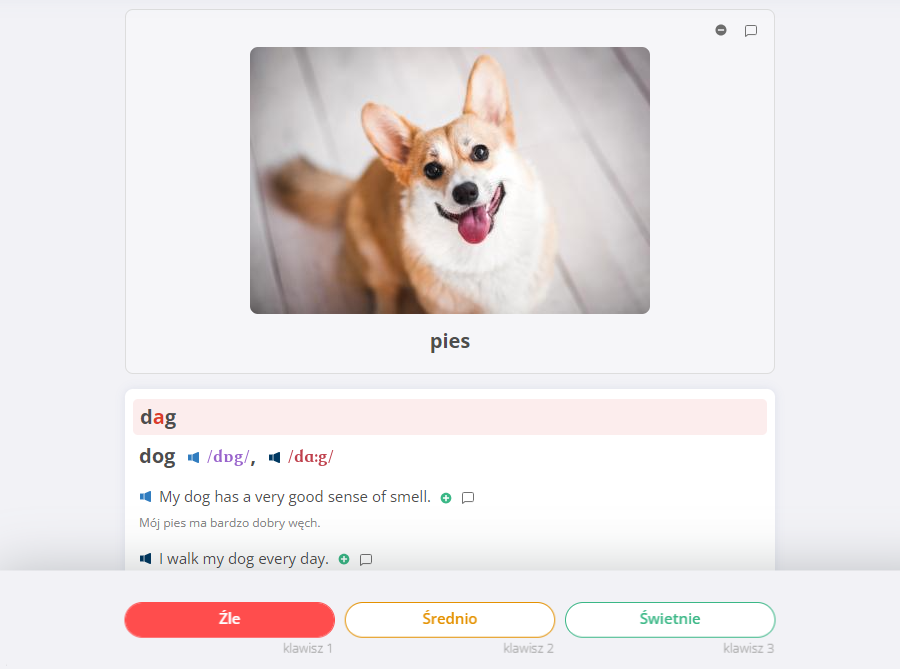Click the word 'pies' under the image
The width and height of the screenshot is (900, 669).
[450, 341]
